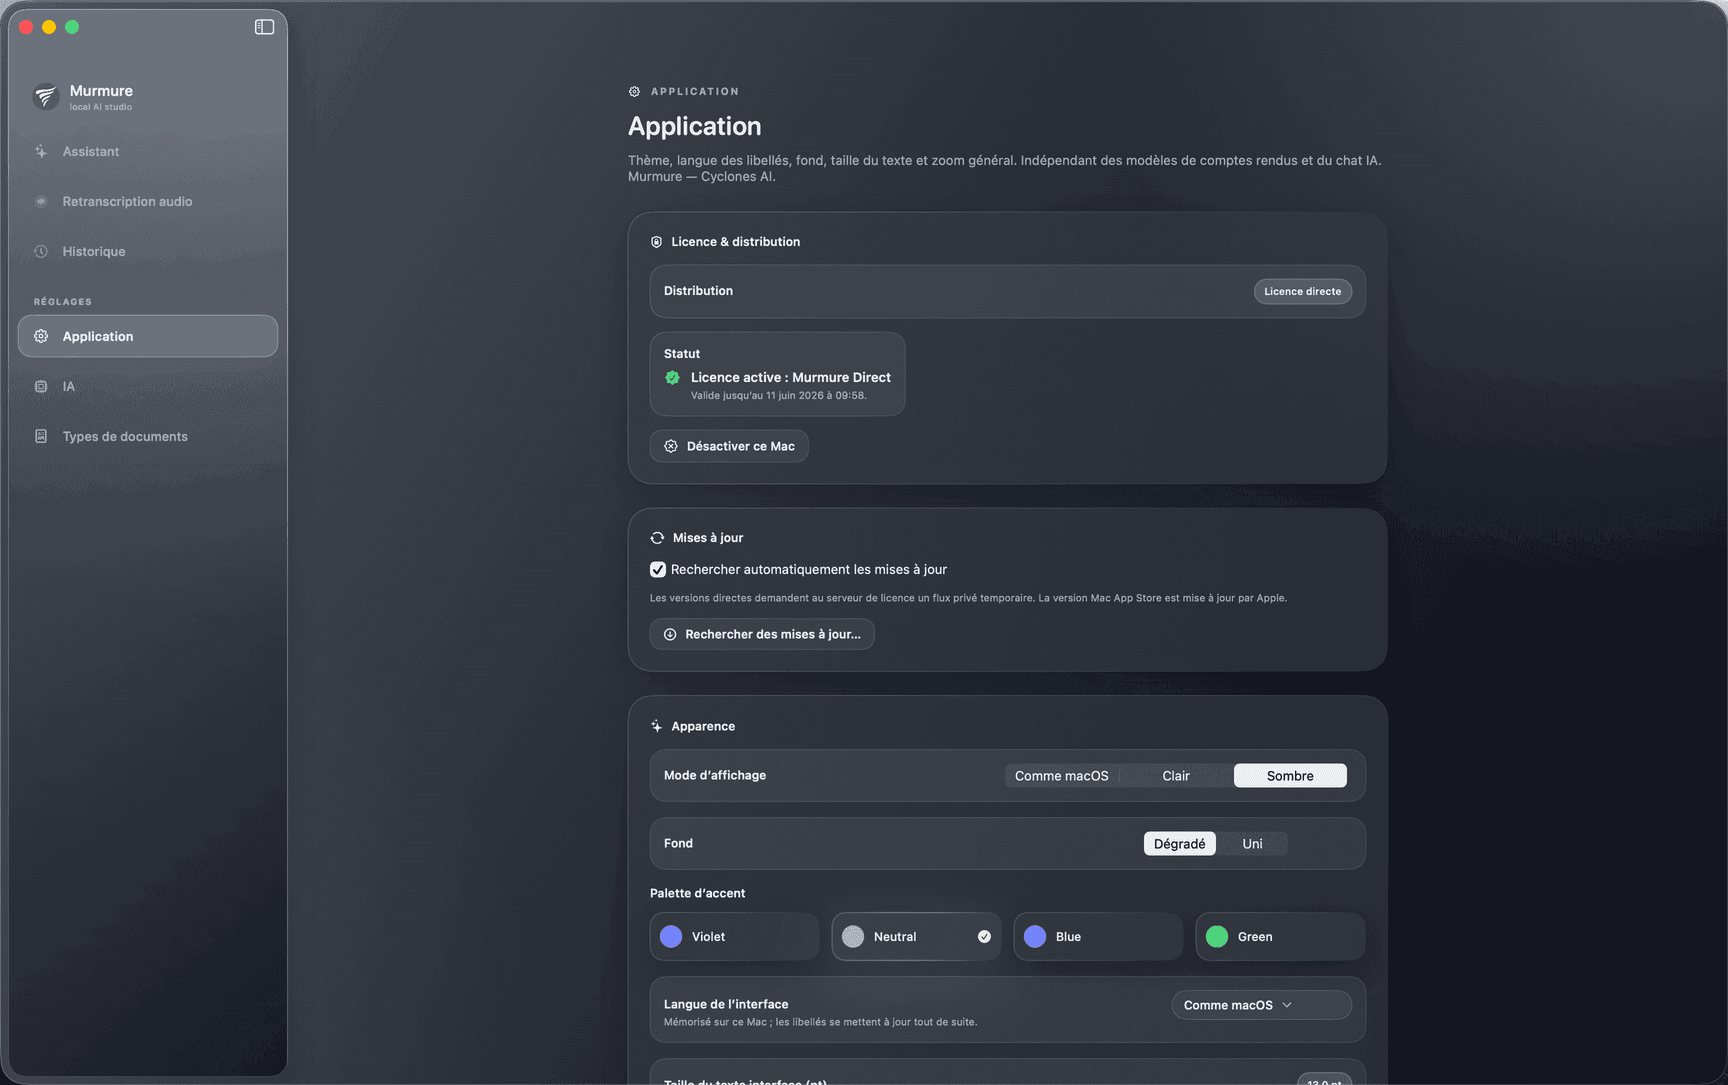Viewport: 1728px width, 1085px height.
Task: Click the gear icon beside APPLICATION header
Action: 634,92
